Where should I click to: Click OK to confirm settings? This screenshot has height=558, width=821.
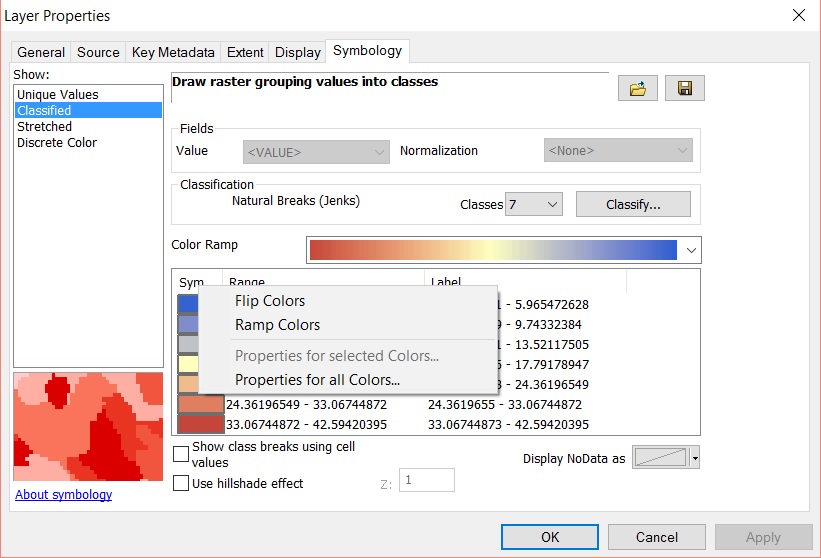tap(550, 537)
